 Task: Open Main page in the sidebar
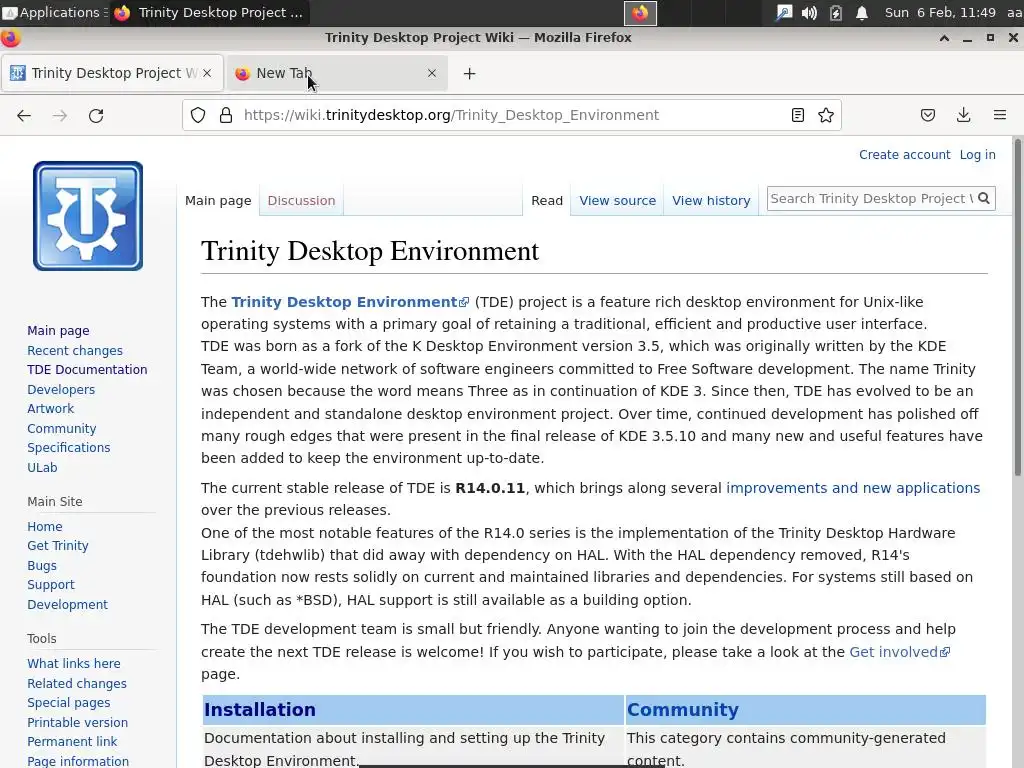[58, 330]
